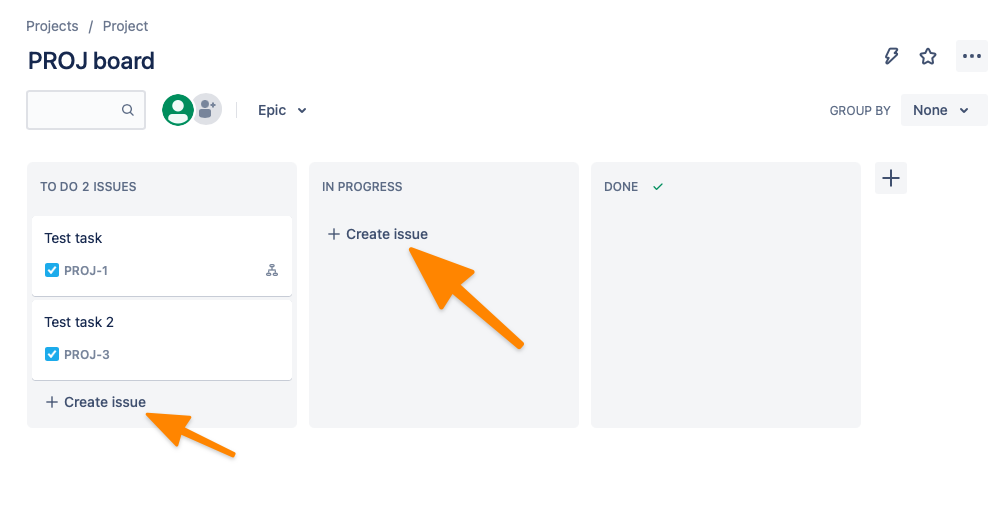Click the search magnifier icon
The height and width of the screenshot is (528, 1000).
(x=128, y=110)
